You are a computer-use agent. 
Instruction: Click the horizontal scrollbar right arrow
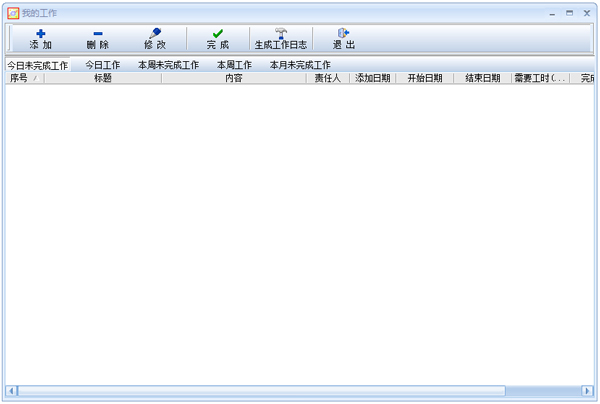(588, 391)
